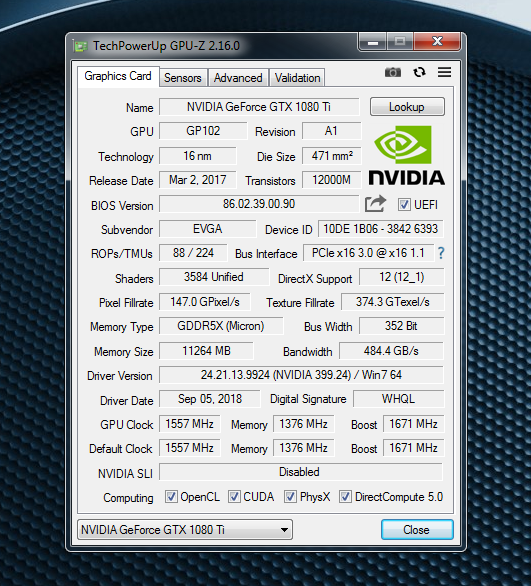The width and height of the screenshot is (531, 586).
Task: Click the BIOS Version field 86.02.39.00.90
Action: click(x=259, y=204)
